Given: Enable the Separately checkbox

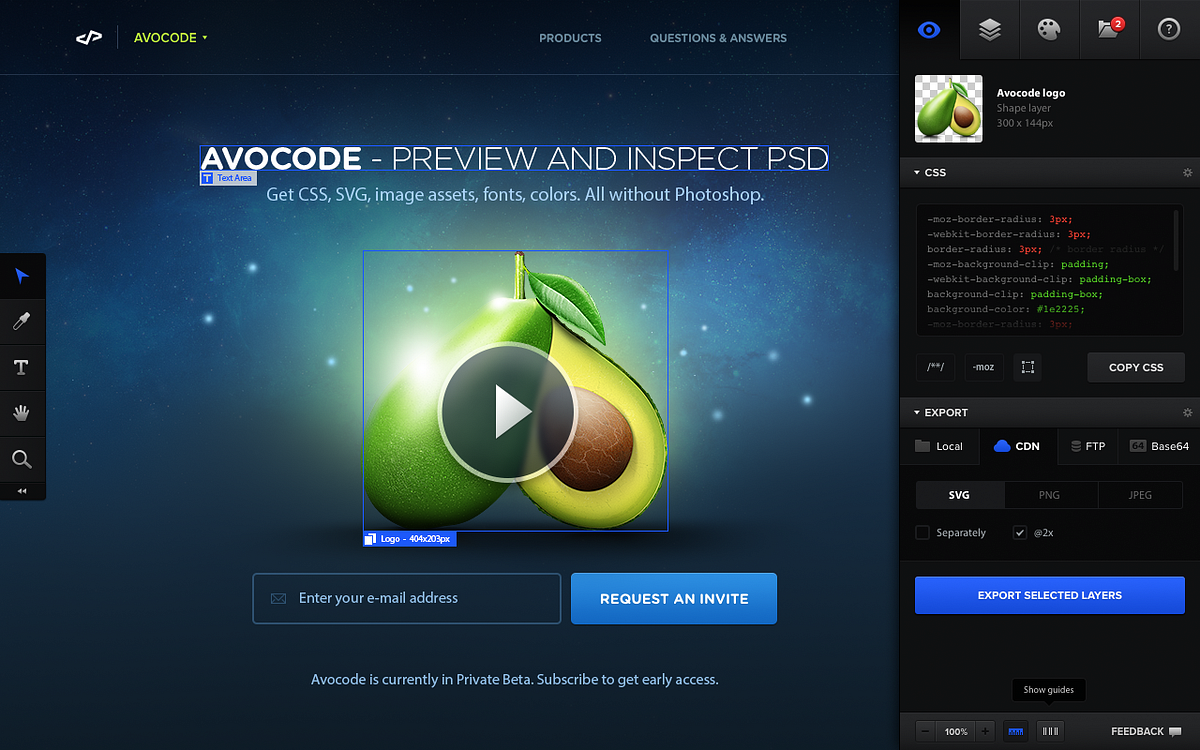Looking at the screenshot, I should coord(923,533).
